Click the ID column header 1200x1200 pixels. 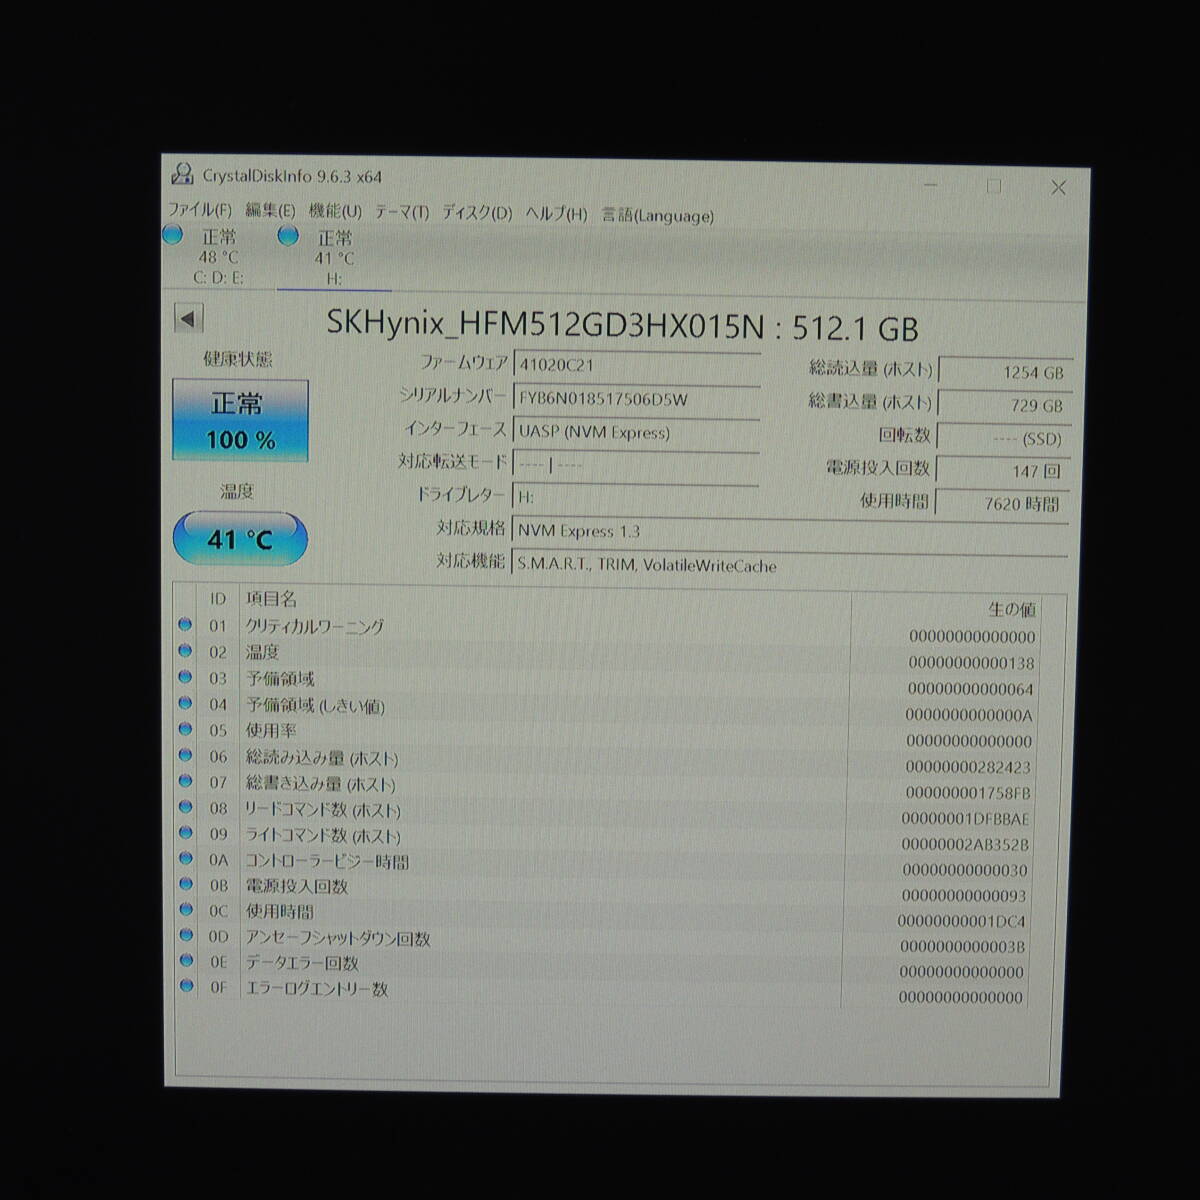(x=218, y=598)
